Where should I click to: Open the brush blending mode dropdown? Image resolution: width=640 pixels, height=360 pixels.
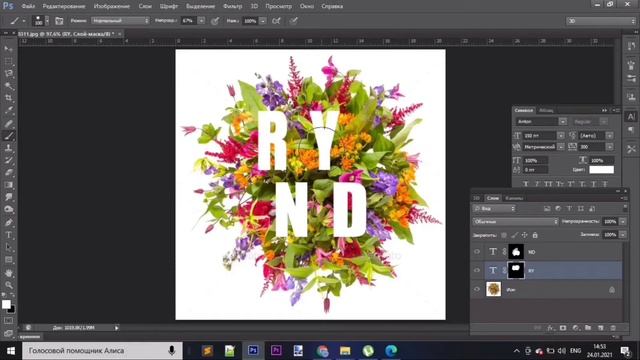coord(120,20)
